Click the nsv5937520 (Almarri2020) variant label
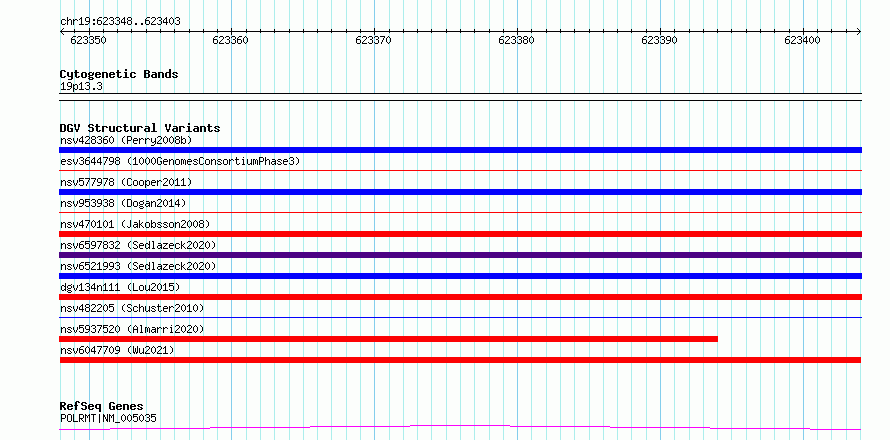 132,329
